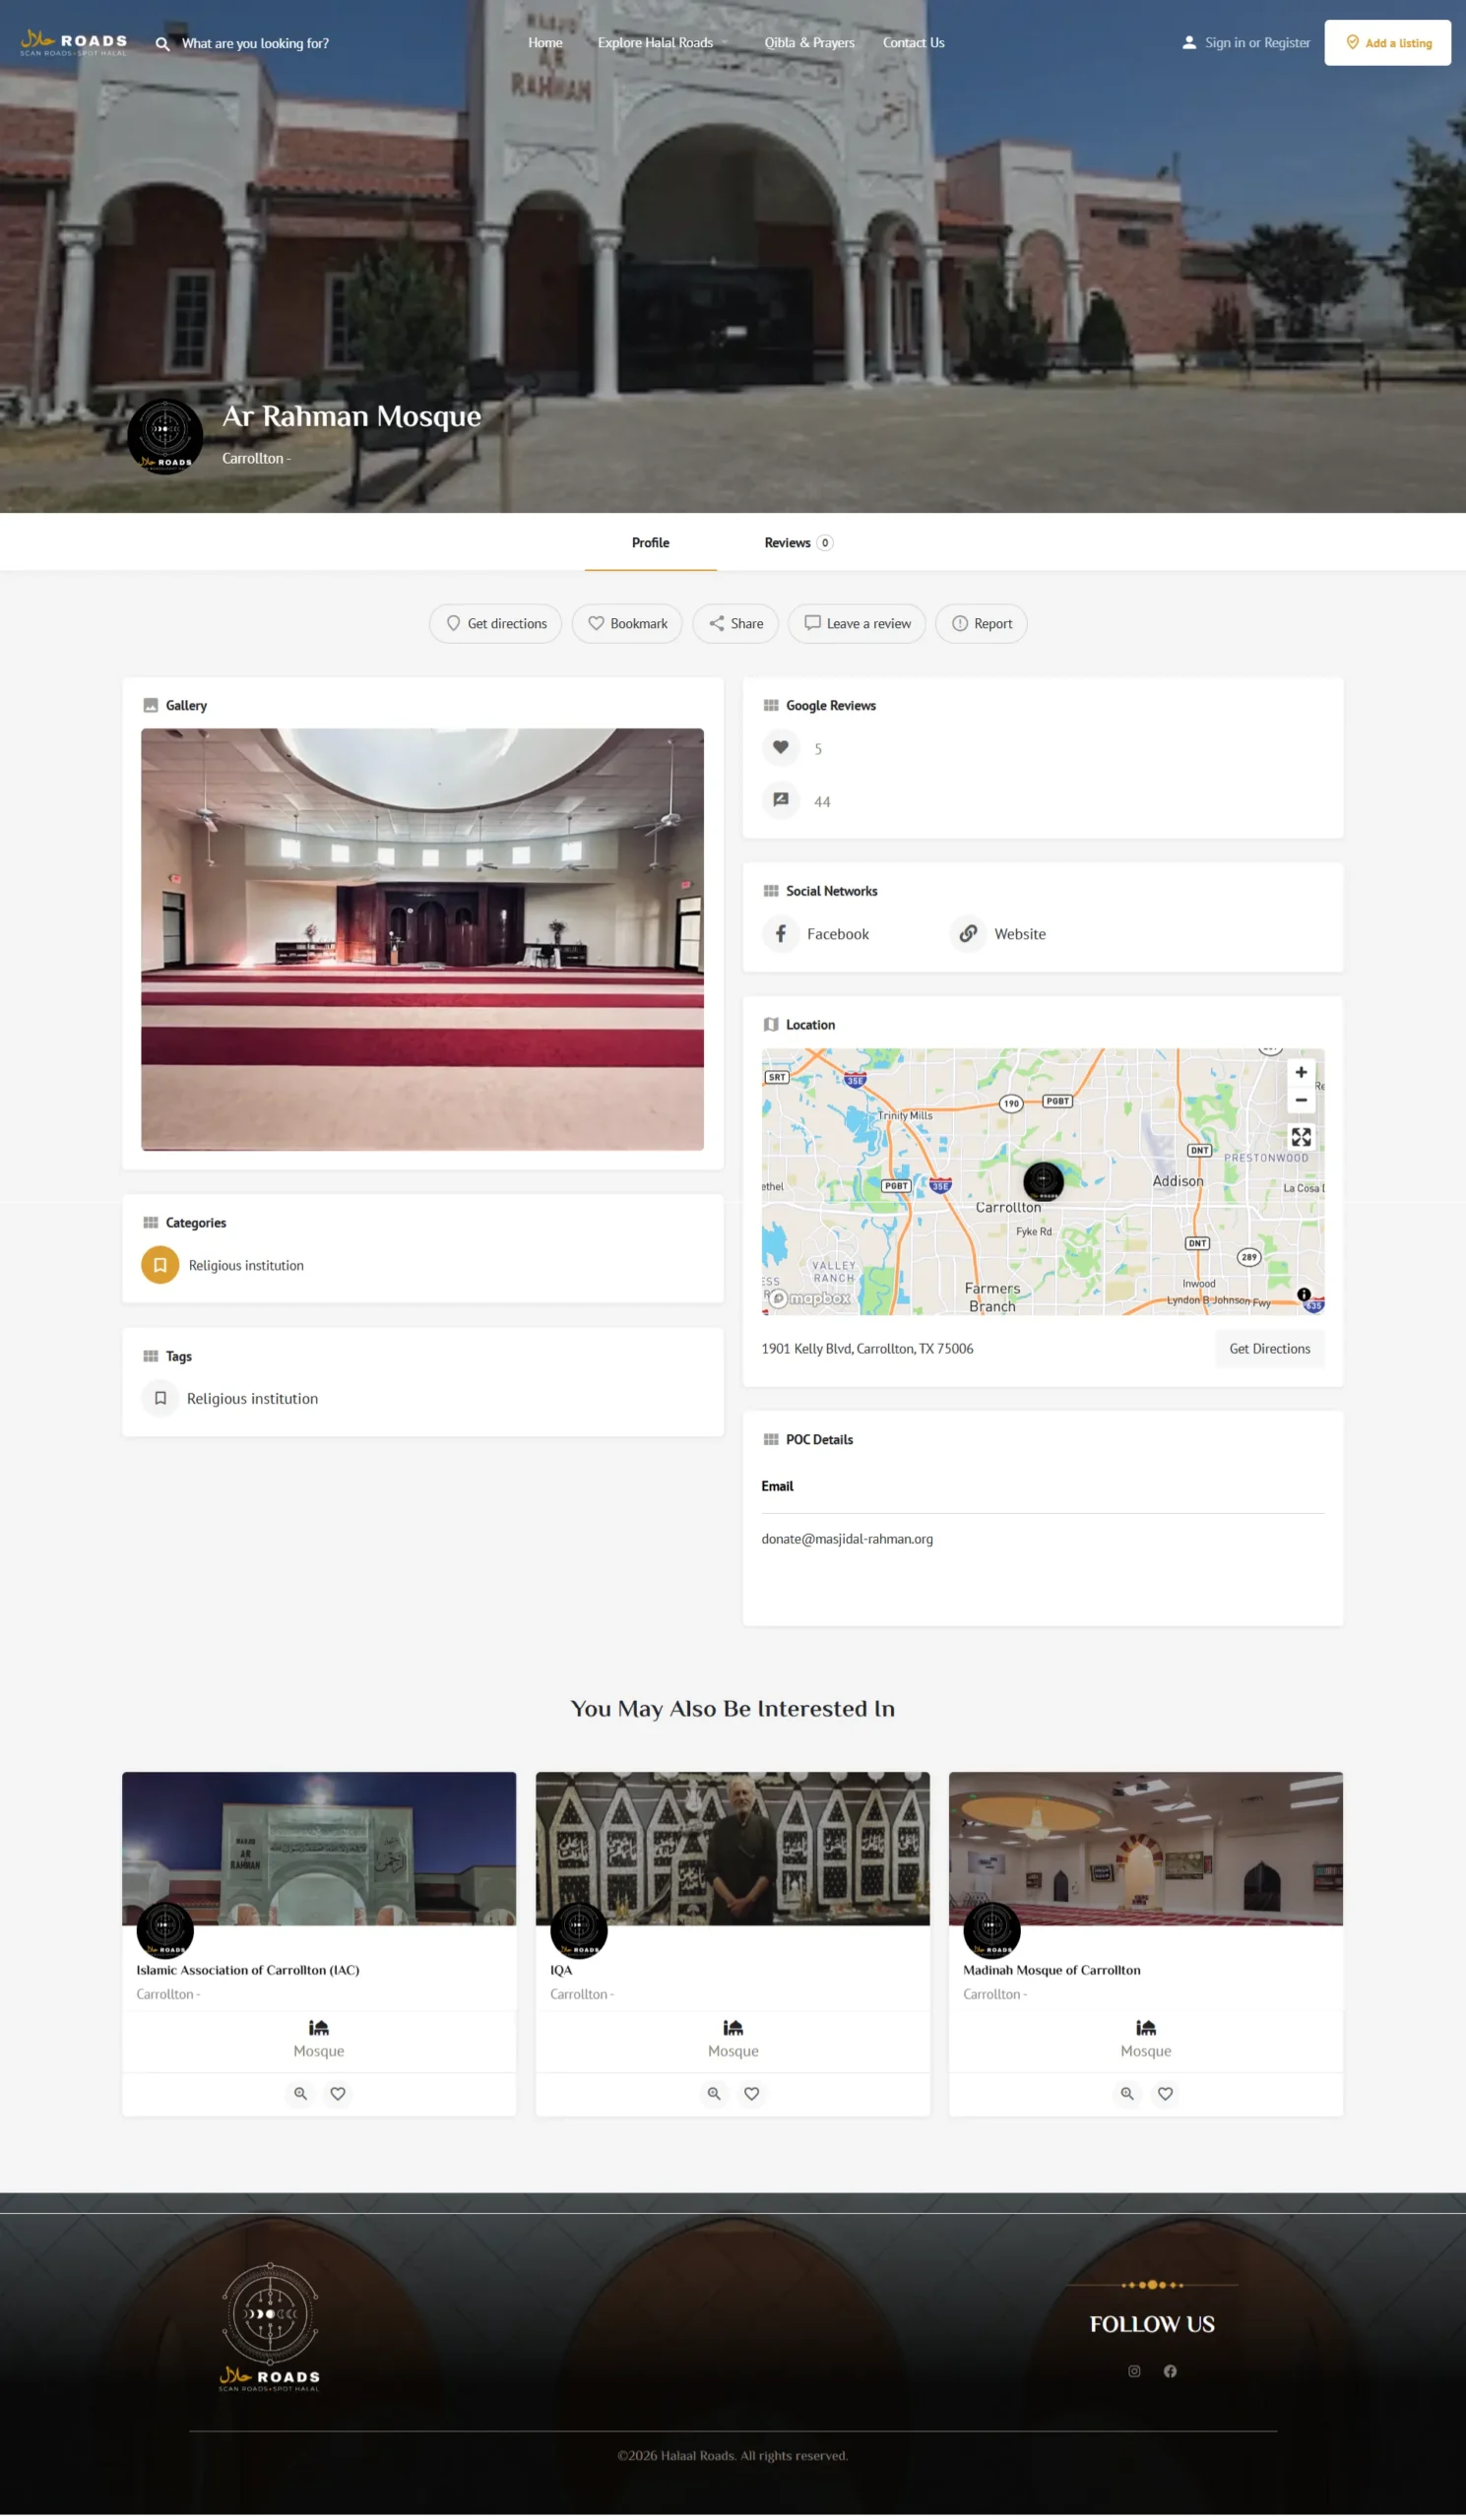Open Sign in or Register
1466x2520 pixels.
click(1245, 43)
